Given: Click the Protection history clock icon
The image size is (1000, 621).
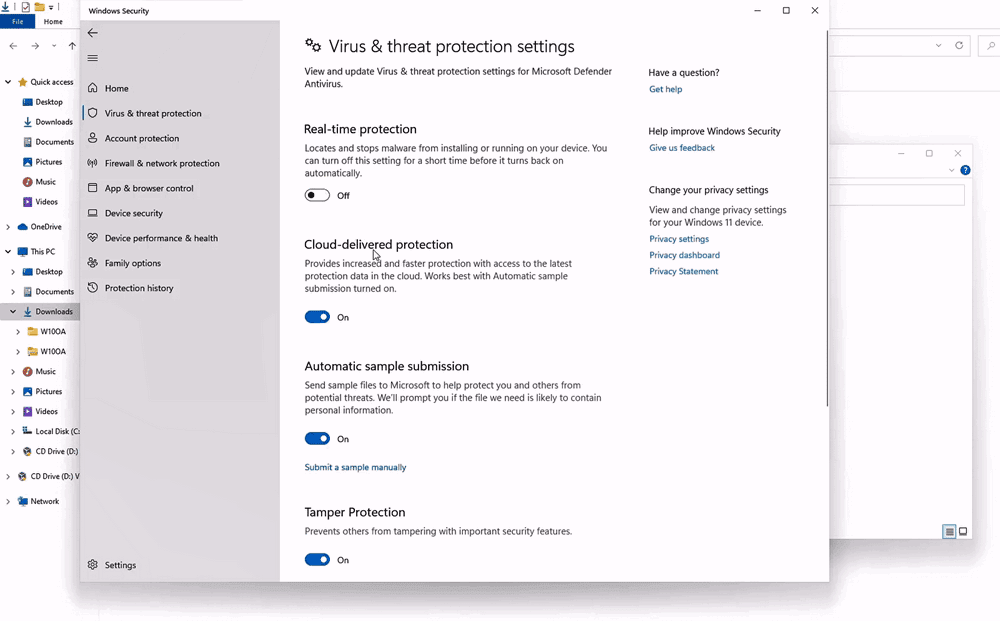Looking at the screenshot, I should [x=92, y=287].
